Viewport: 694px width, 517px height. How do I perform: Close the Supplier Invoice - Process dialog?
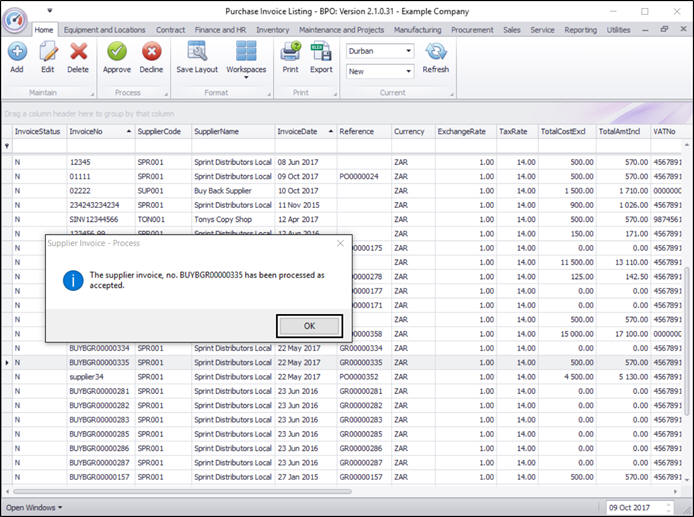click(x=339, y=243)
